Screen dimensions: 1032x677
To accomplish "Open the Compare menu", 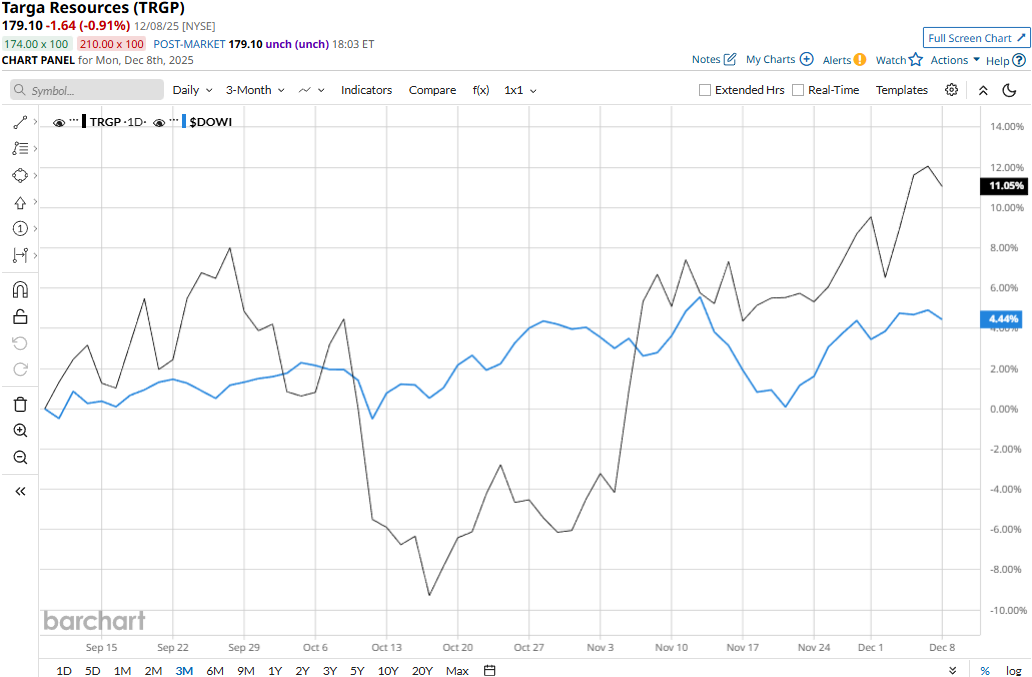I will [432, 90].
